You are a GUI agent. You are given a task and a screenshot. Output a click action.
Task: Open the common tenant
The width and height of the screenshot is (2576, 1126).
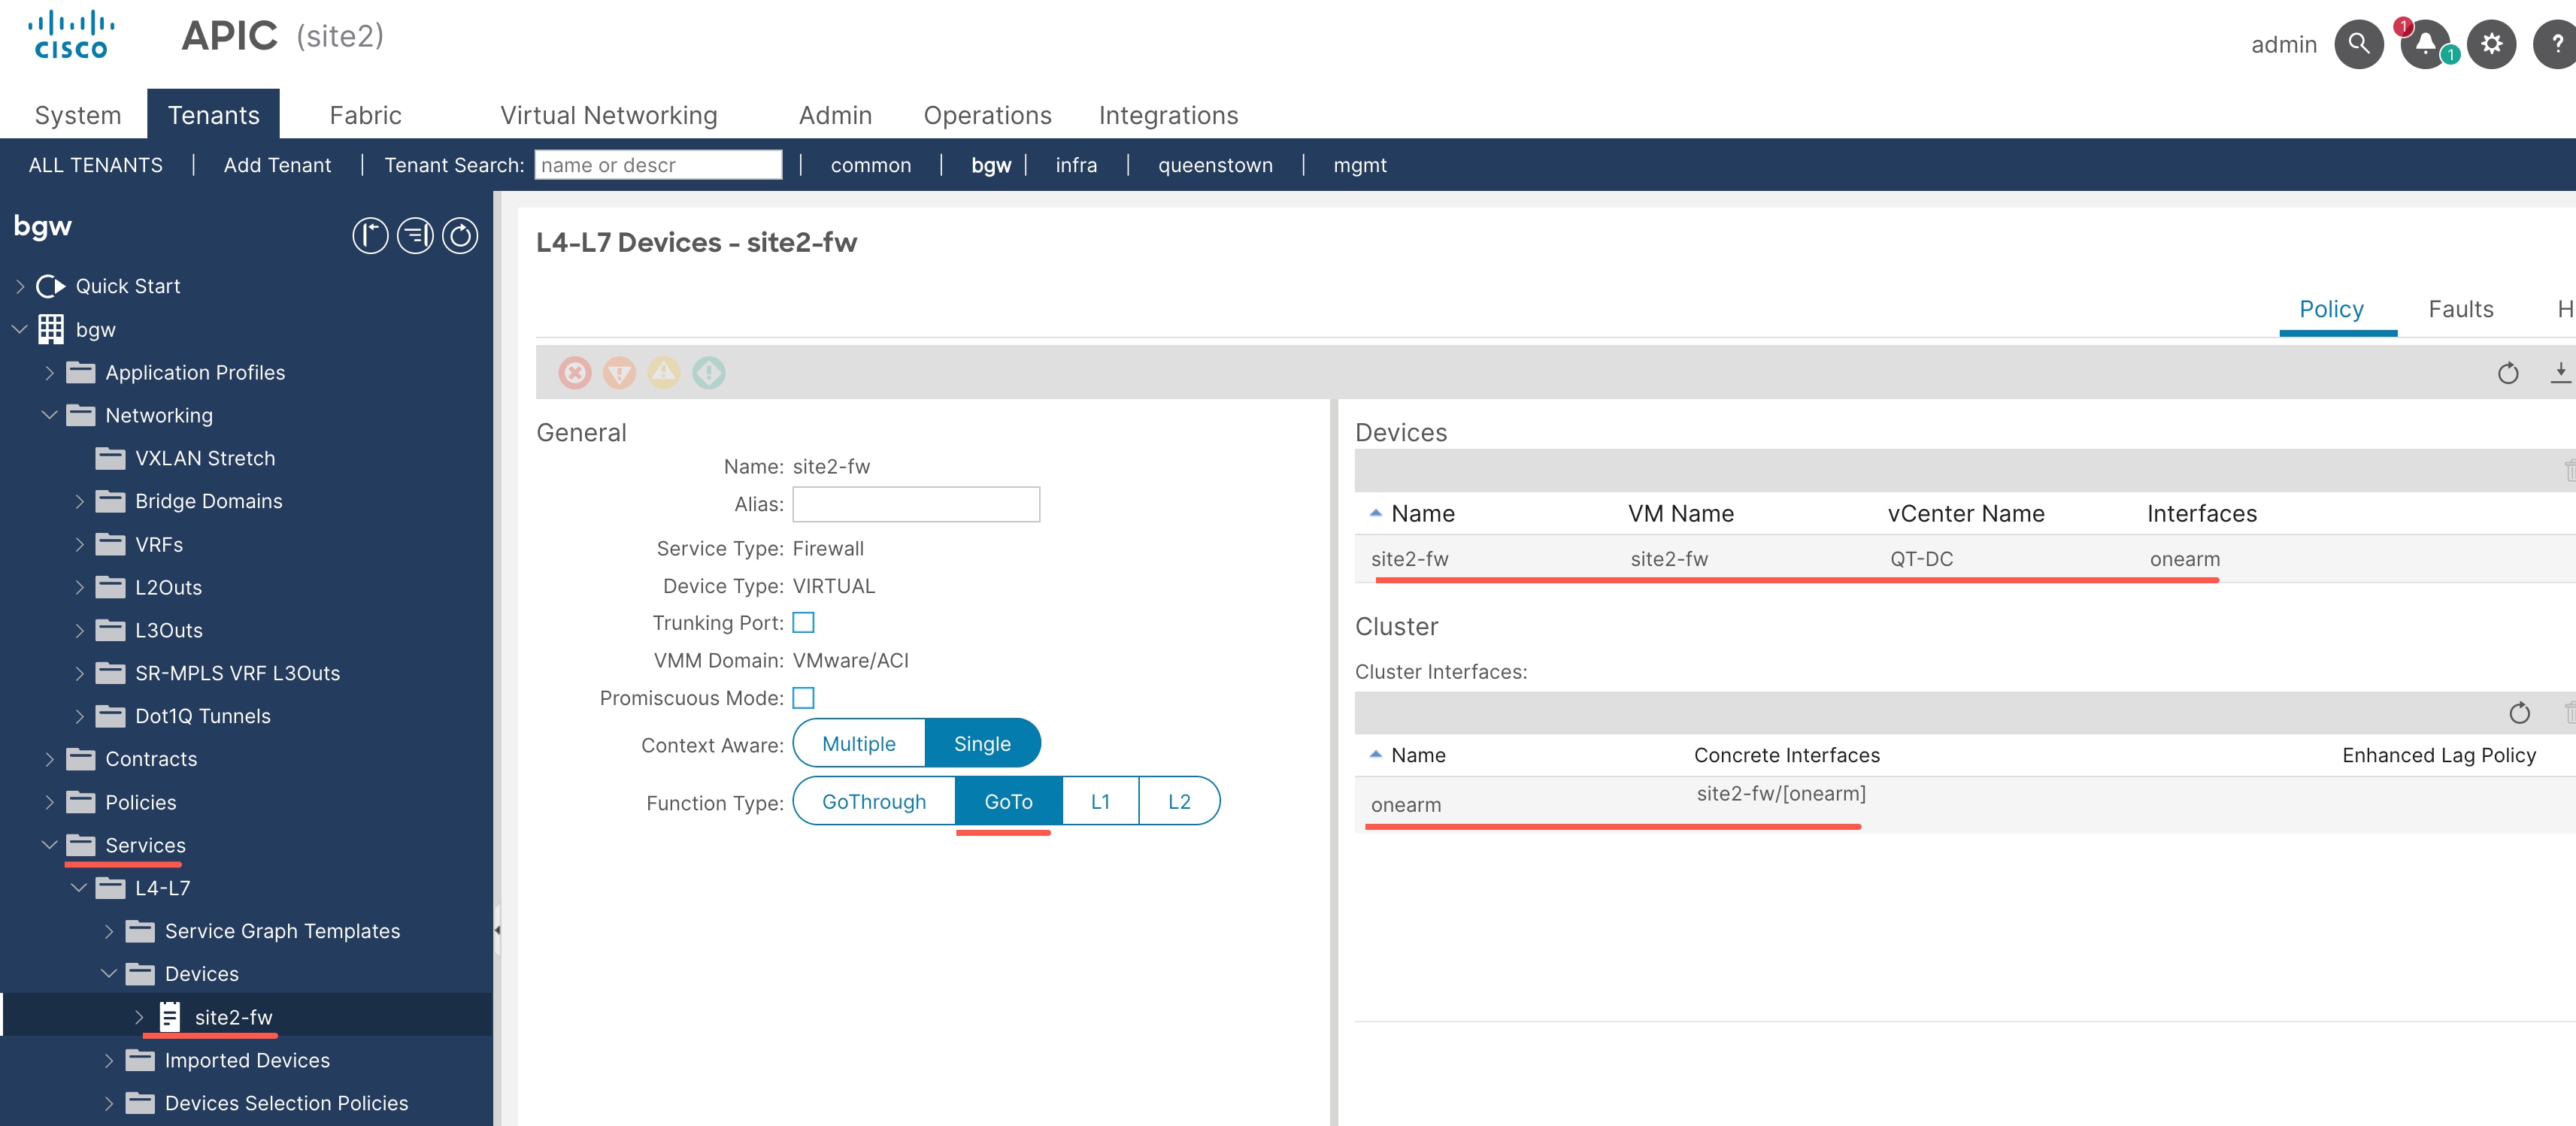(x=870, y=165)
